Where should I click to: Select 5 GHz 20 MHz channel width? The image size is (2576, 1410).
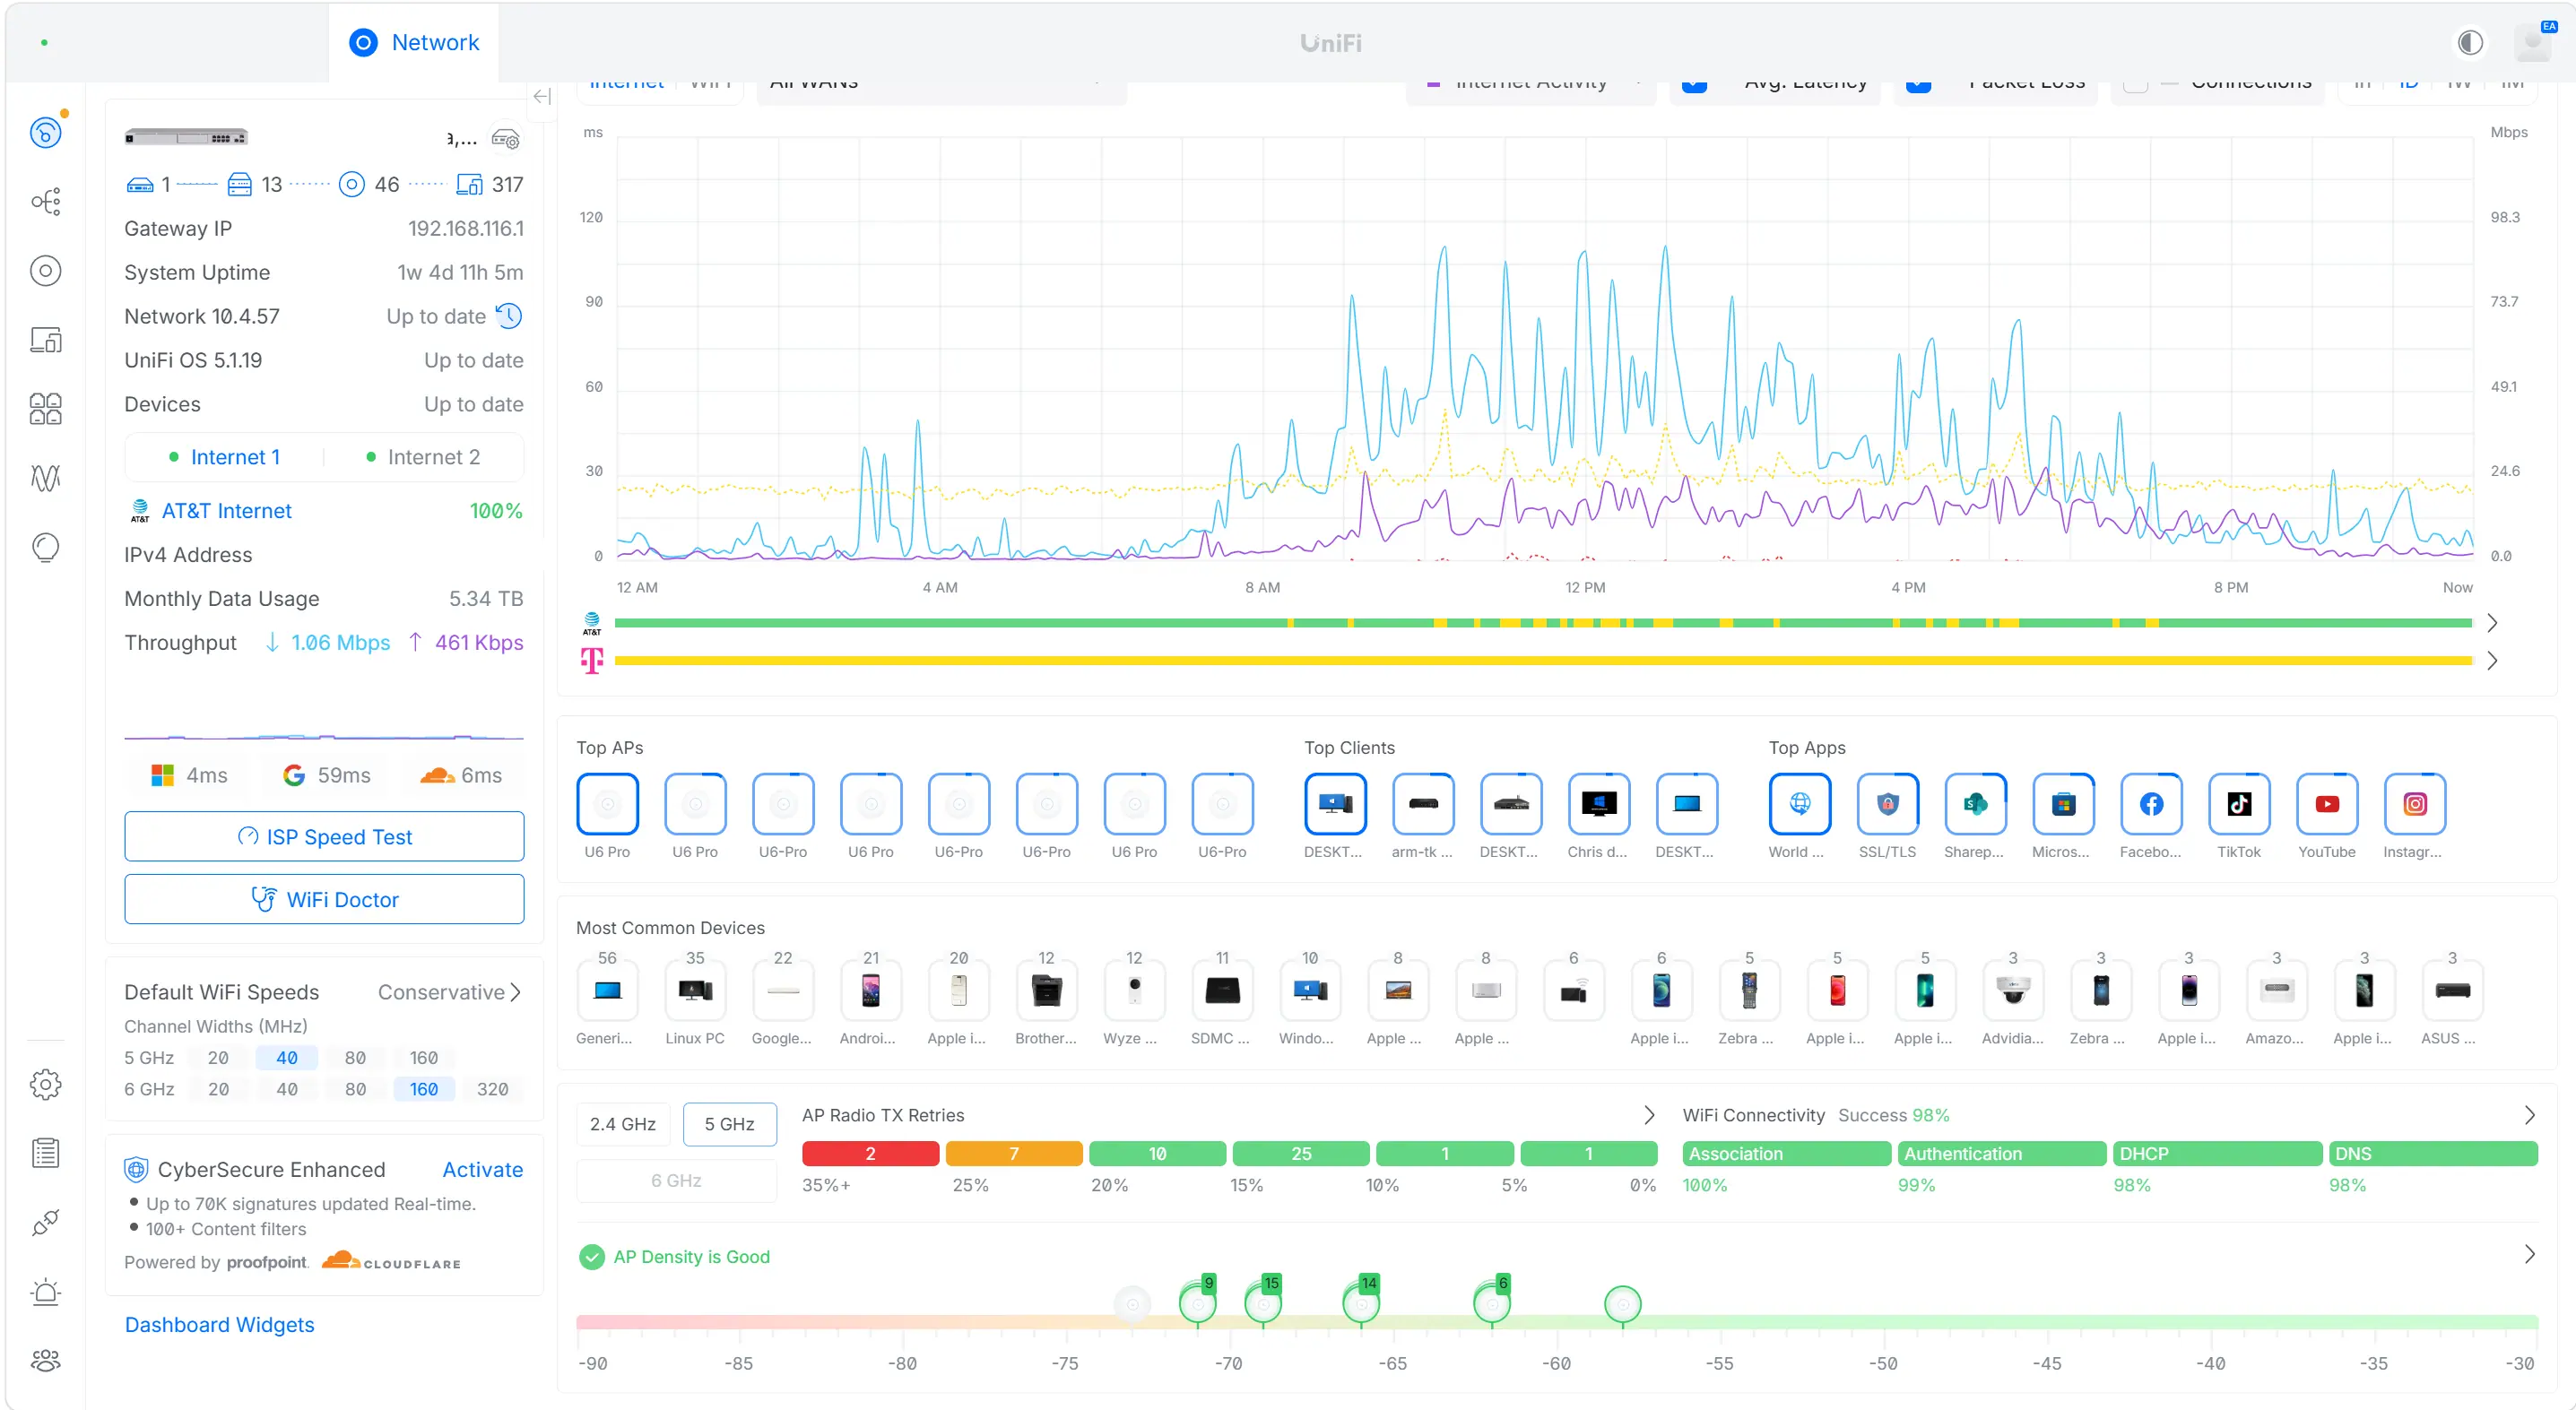click(x=218, y=1058)
